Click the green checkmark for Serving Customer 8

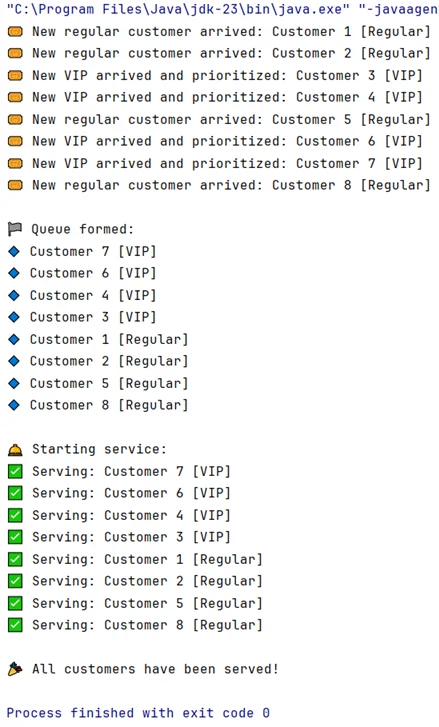(x=15, y=625)
